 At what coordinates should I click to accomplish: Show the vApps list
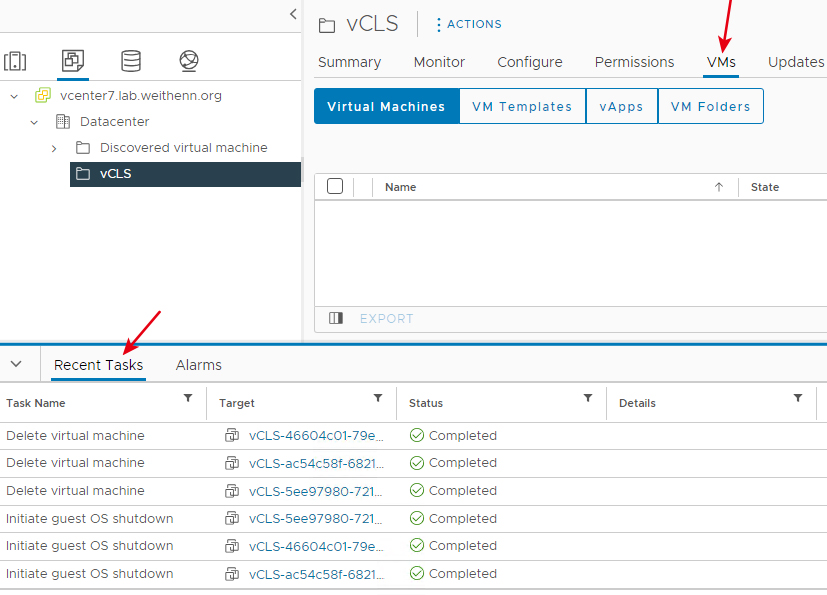[621, 107]
